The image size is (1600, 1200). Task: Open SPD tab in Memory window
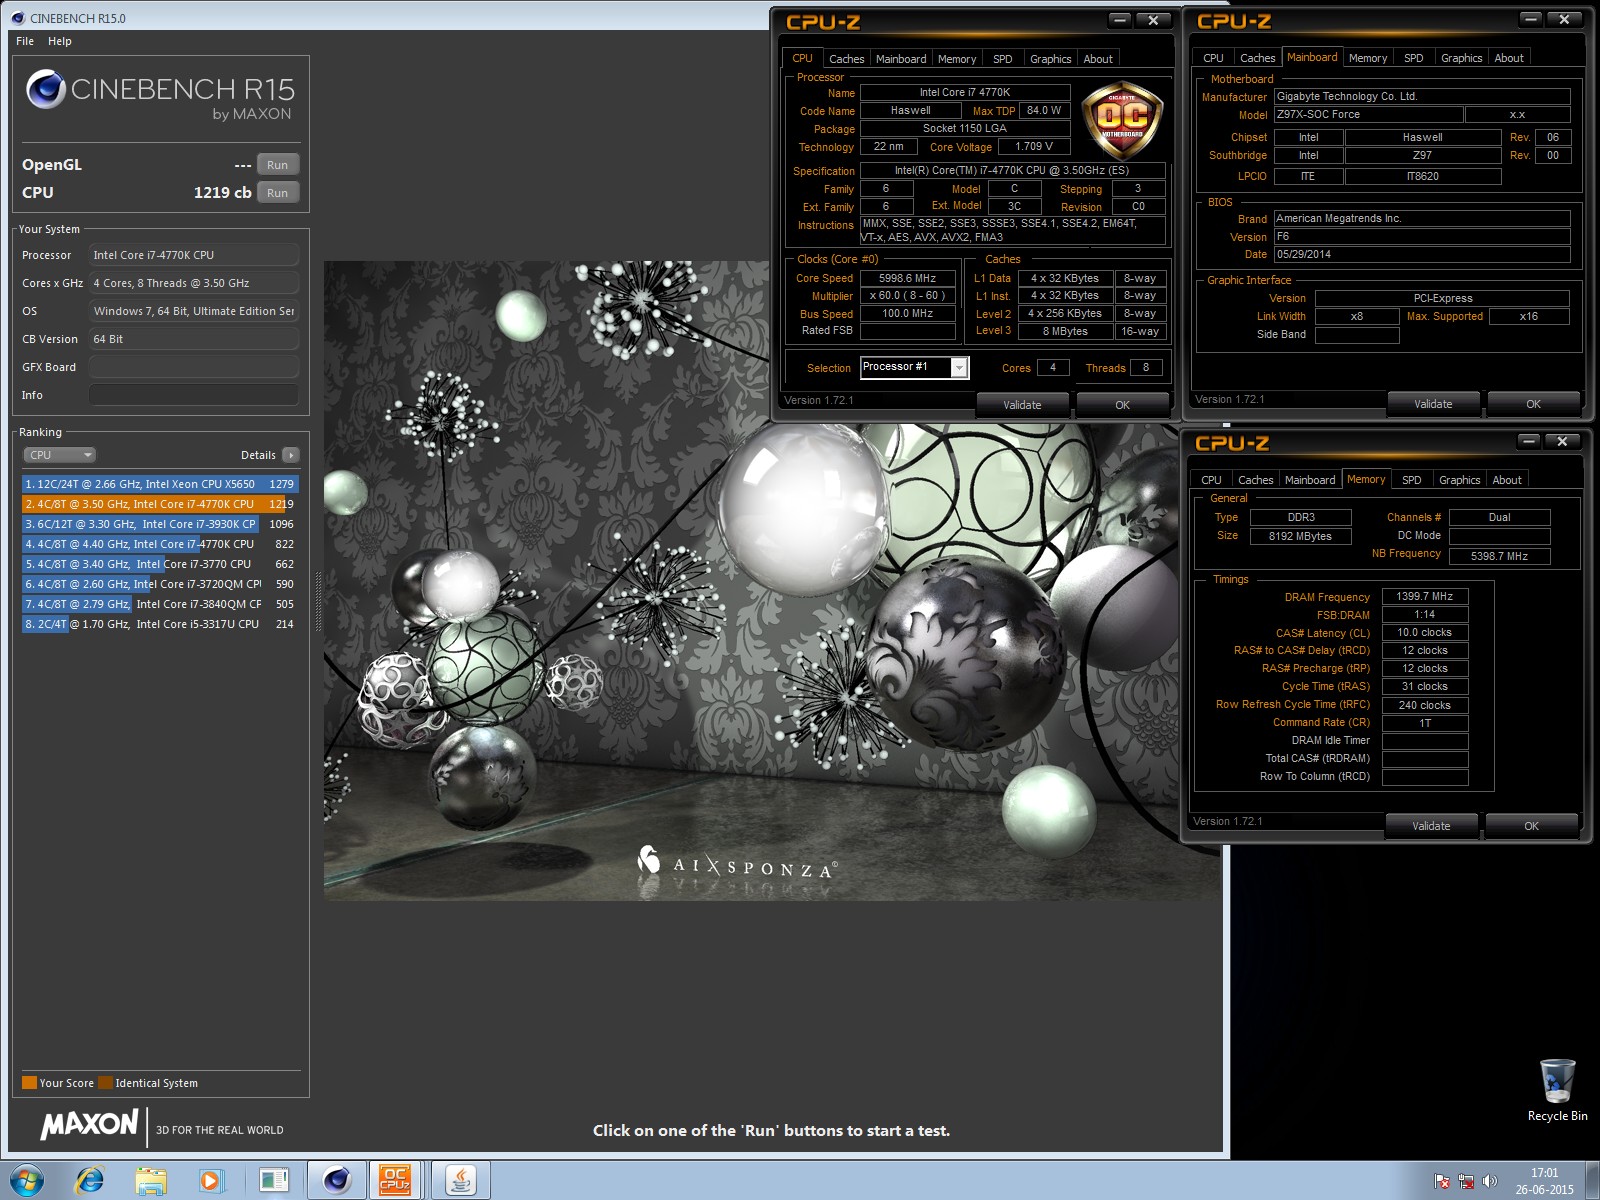click(1411, 480)
